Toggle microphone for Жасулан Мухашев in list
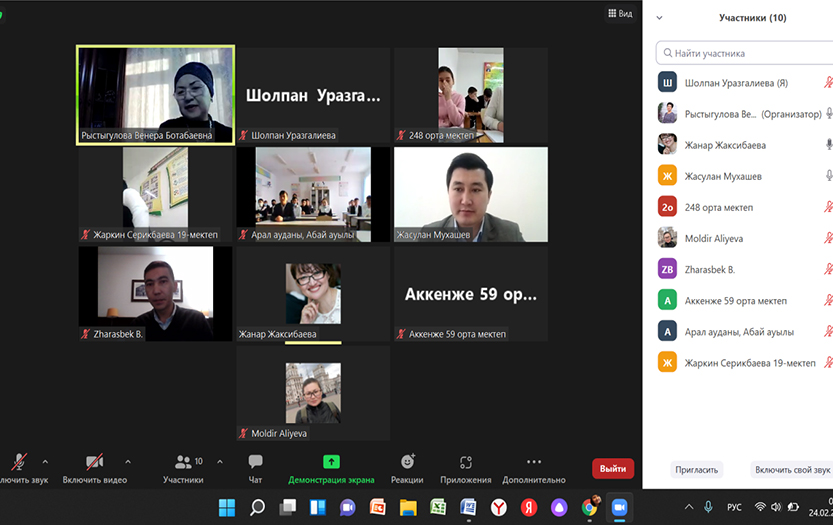Image resolution: width=833 pixels, height=525 pixels. pyautogui.click(x=827, y=176)
